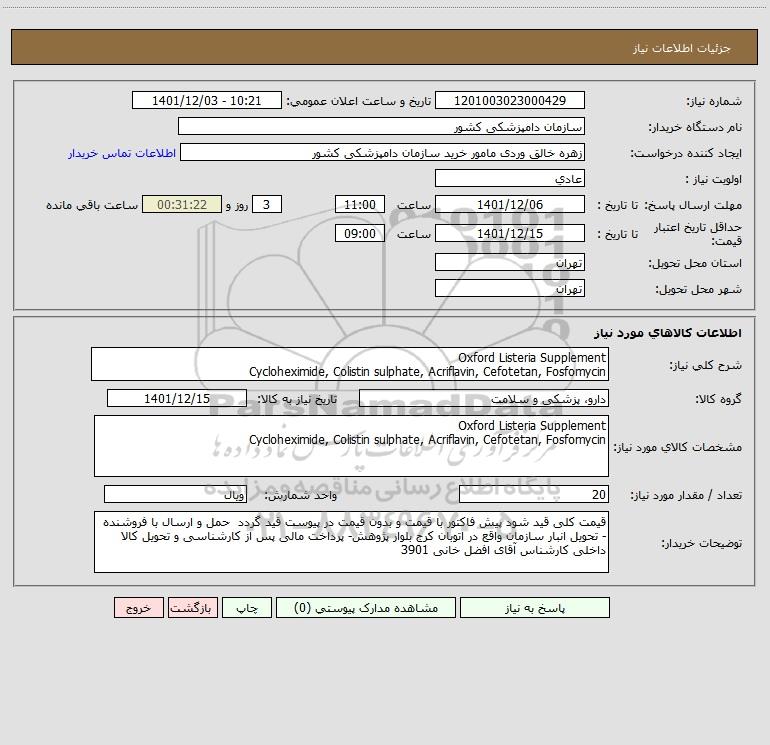Click the text 'ساعت باقی مانده'

pyautogui.click(x=92, y=205)
